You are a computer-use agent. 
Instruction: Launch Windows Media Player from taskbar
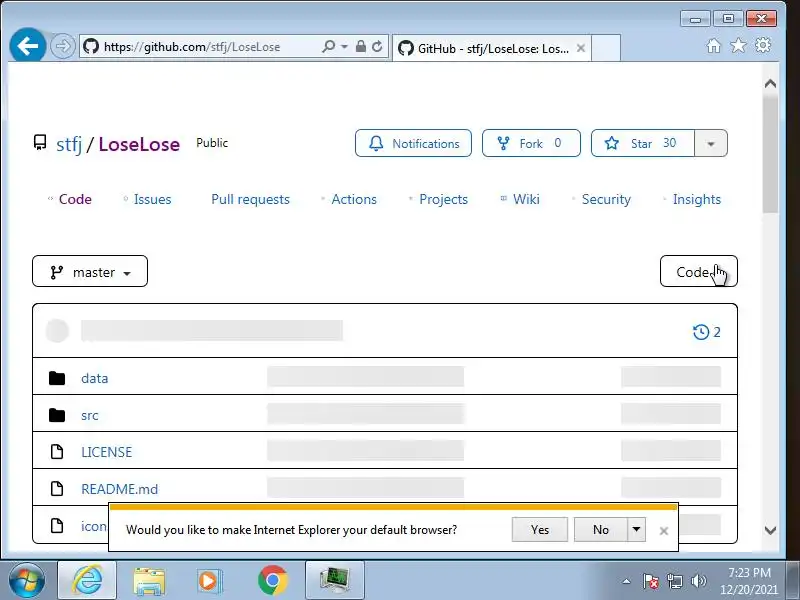point(209,581)
